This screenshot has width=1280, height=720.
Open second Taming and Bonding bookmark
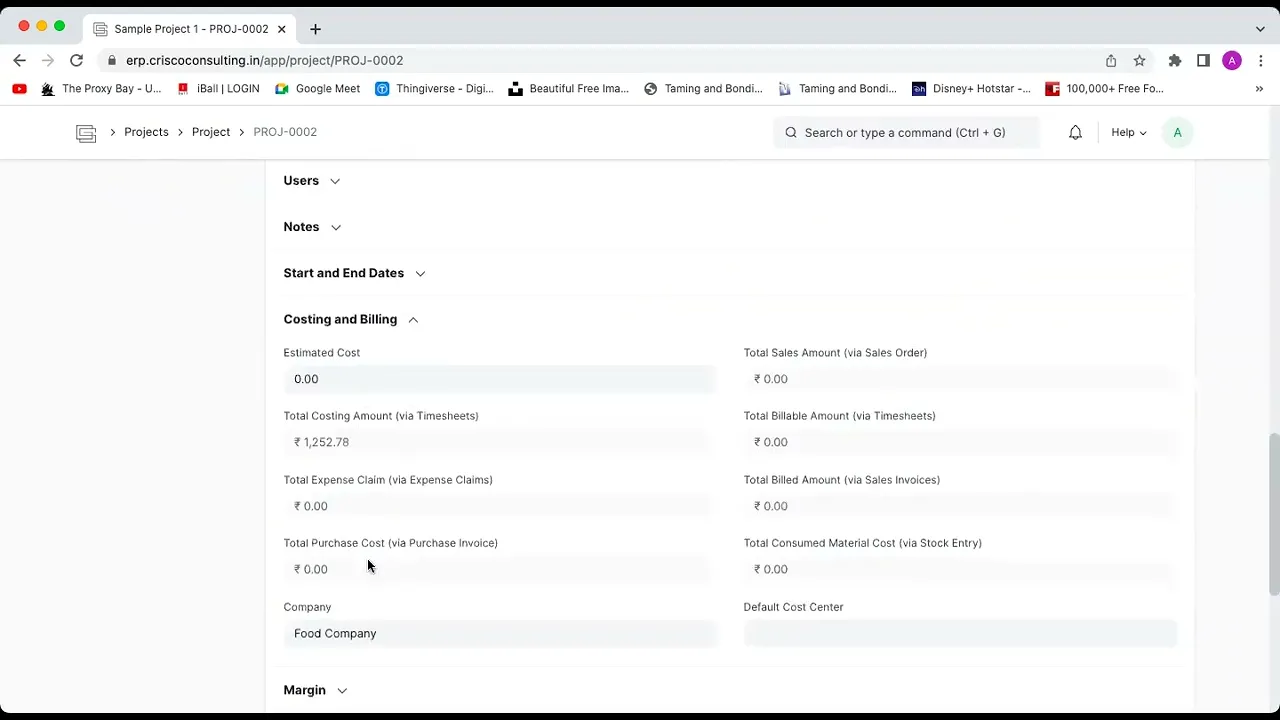pyautogui.click(x=837, y=88)
